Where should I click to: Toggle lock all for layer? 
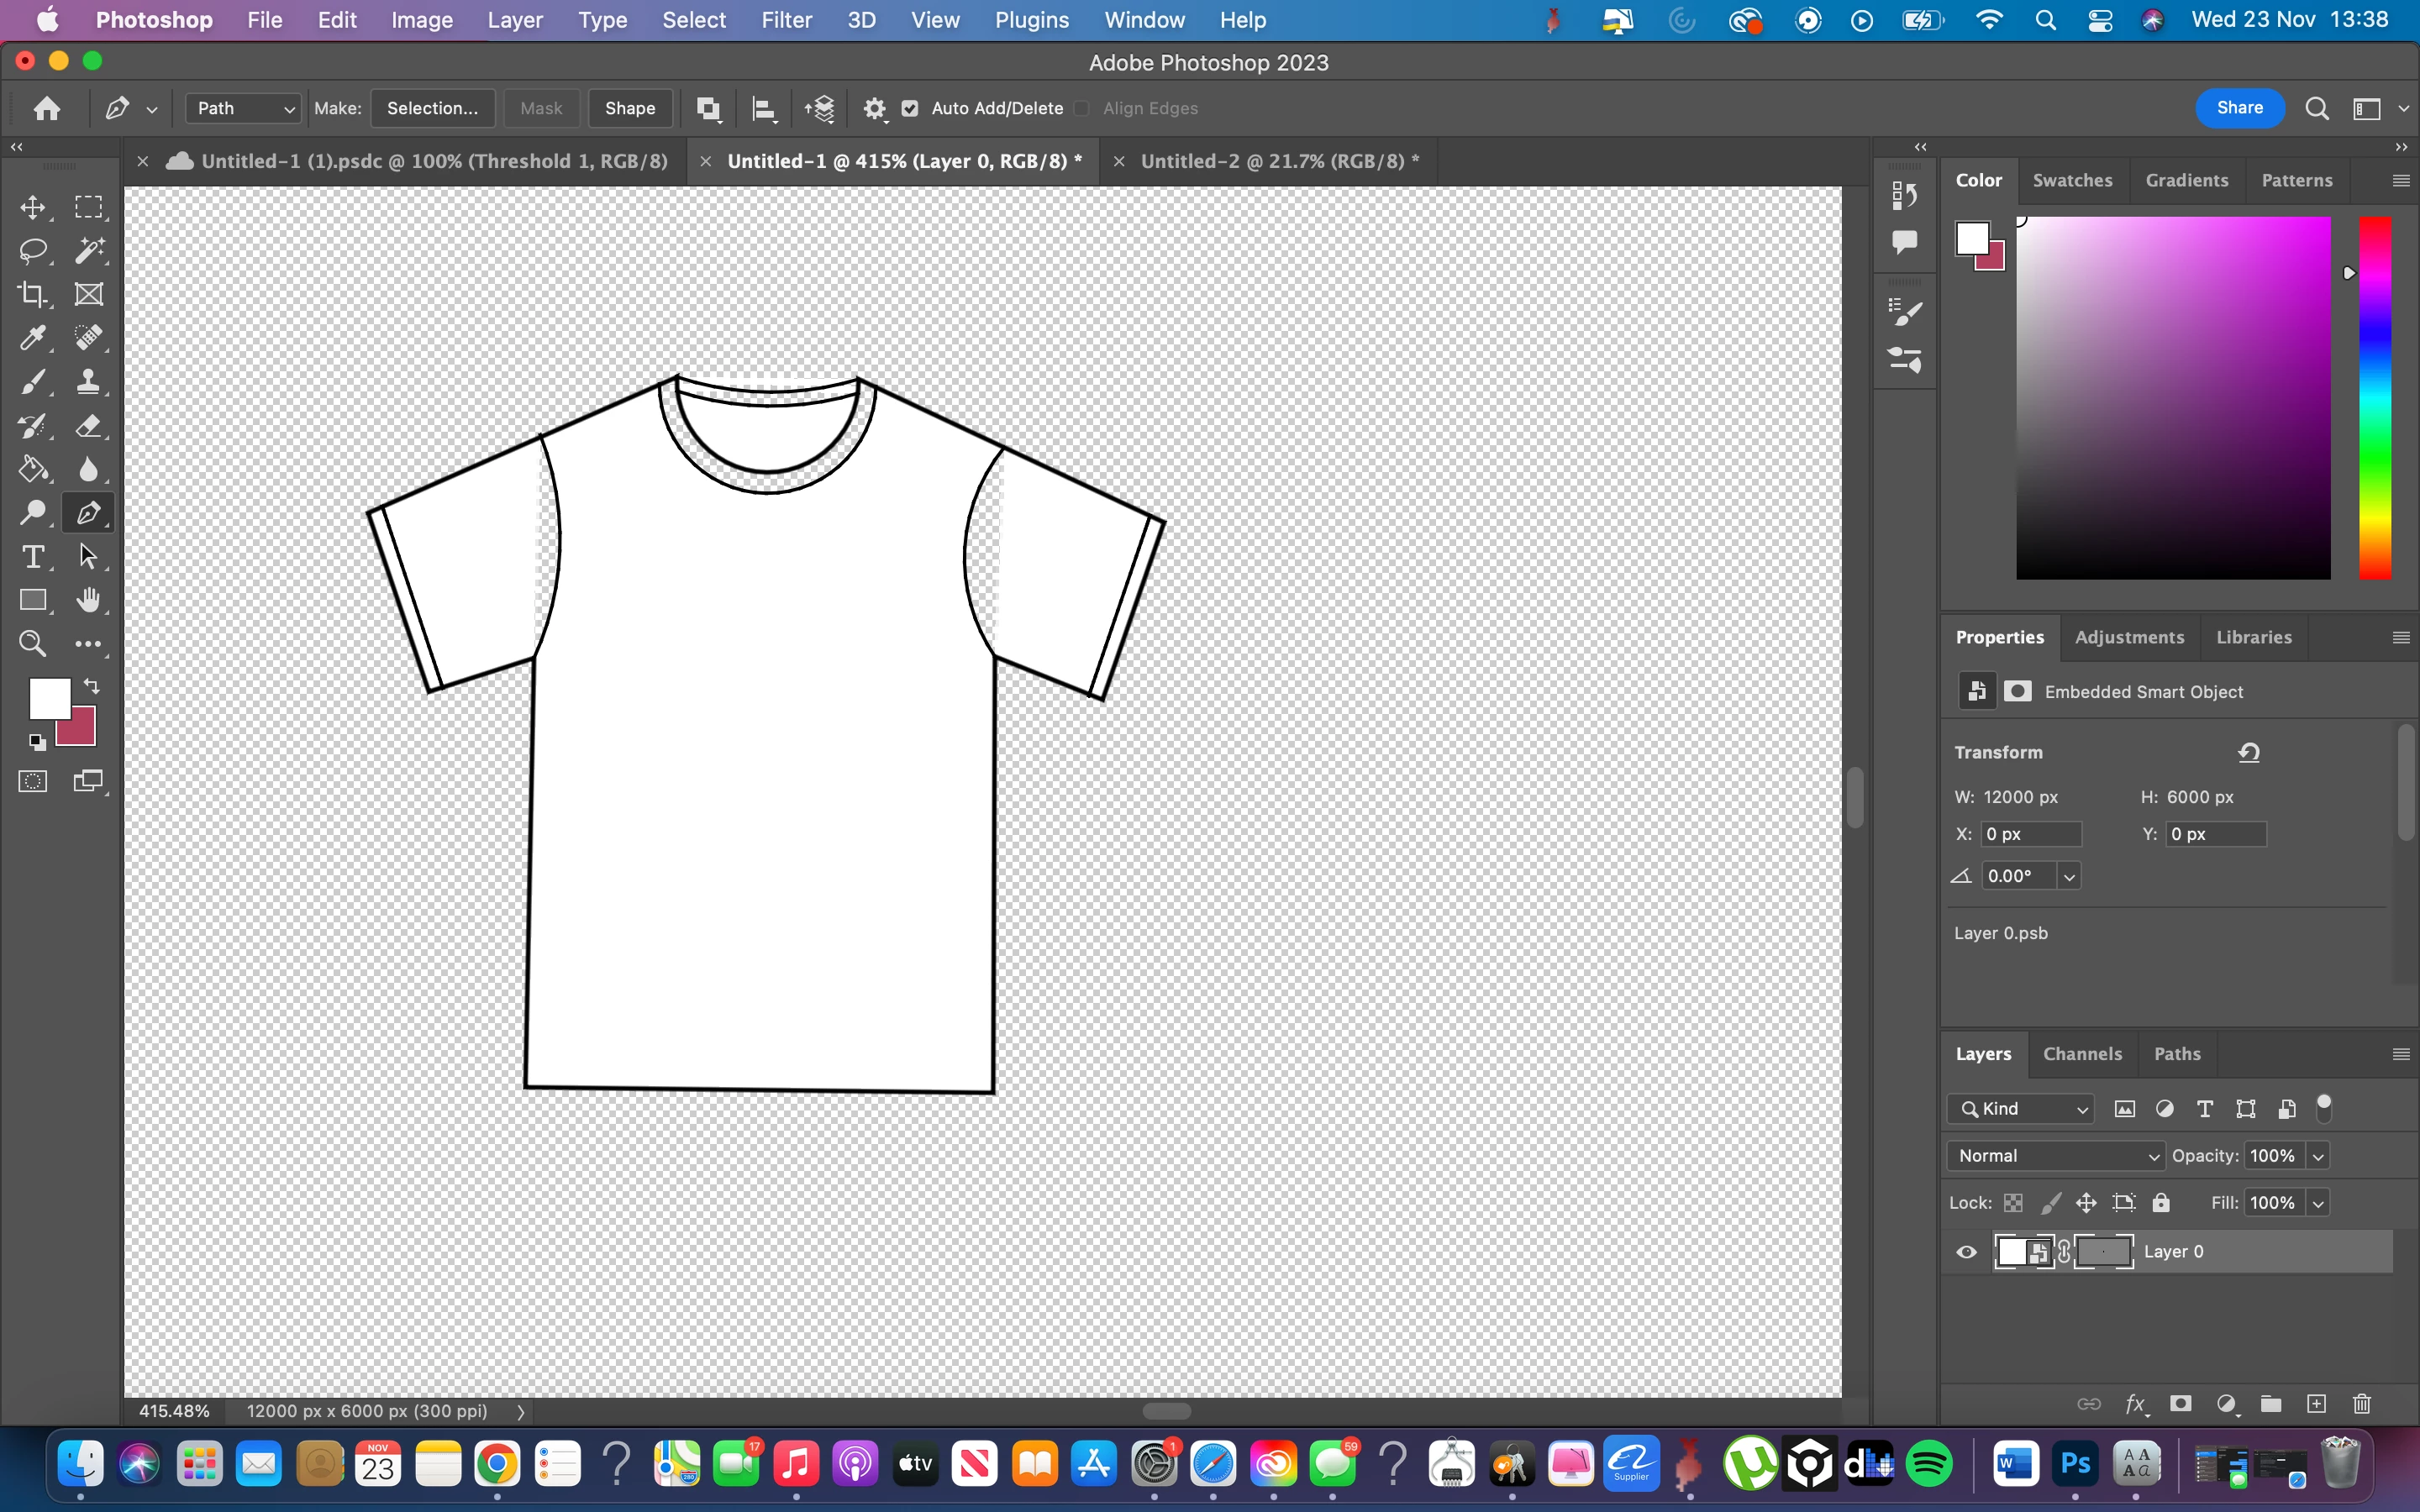coord(2161,1203)
